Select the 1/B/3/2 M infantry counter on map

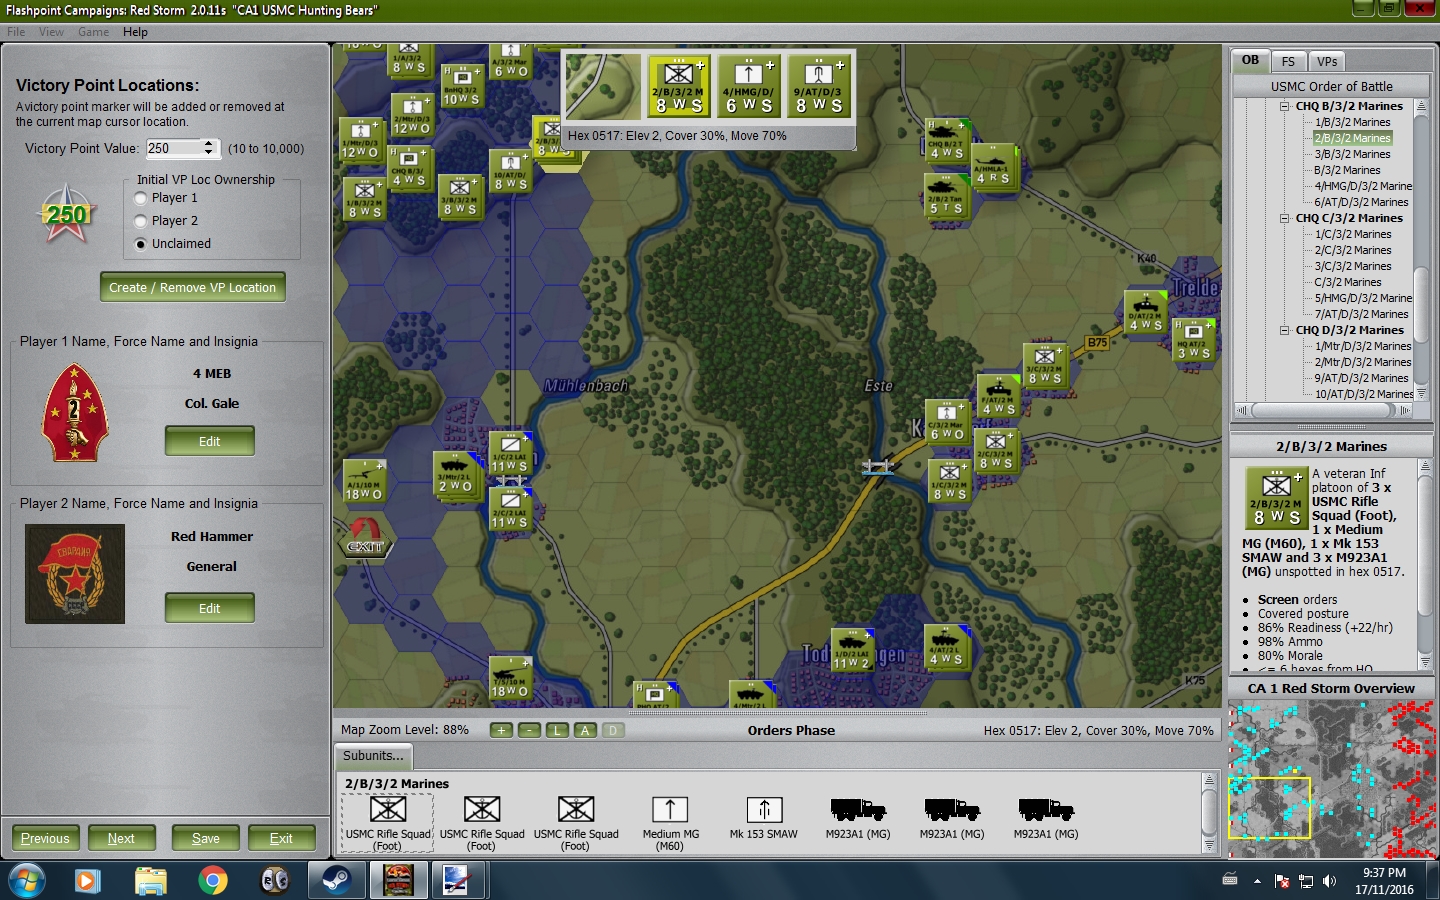(x=364, y=199)
